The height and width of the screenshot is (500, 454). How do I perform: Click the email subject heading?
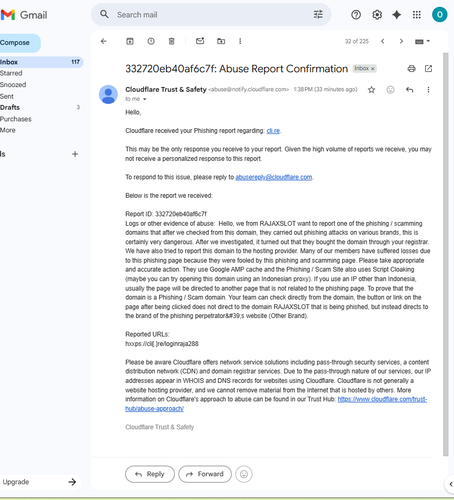point(236,69)
